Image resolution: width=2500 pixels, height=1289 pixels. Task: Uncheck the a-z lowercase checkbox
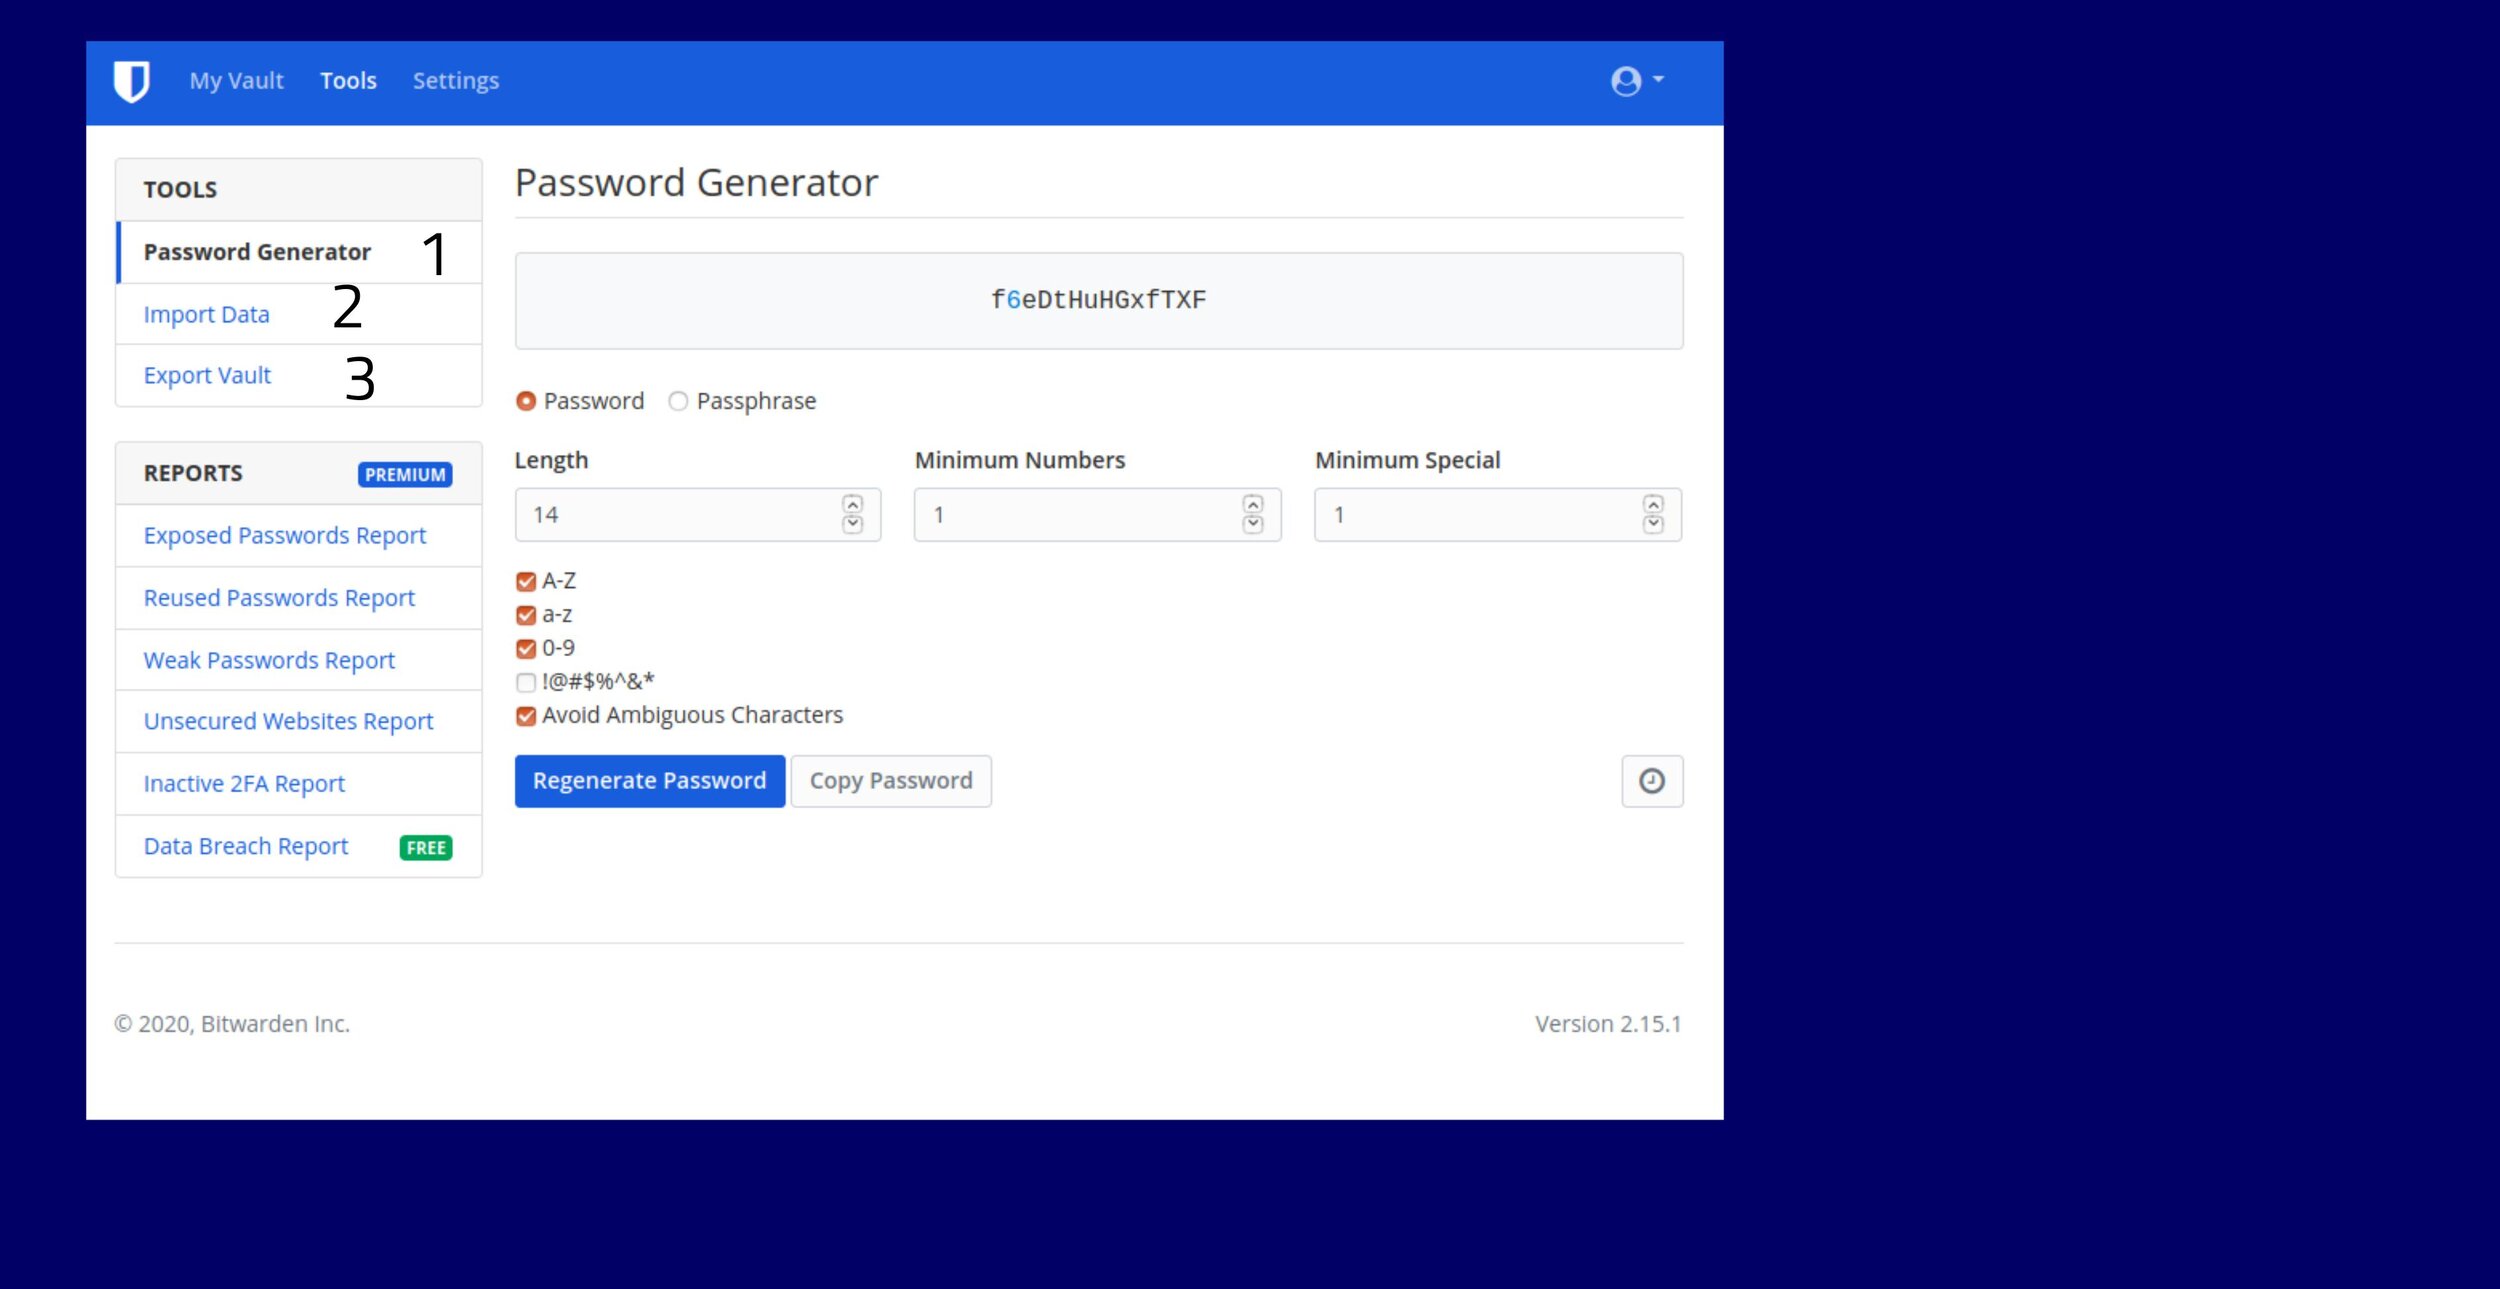pyautogui.click(x=526, y=615)
